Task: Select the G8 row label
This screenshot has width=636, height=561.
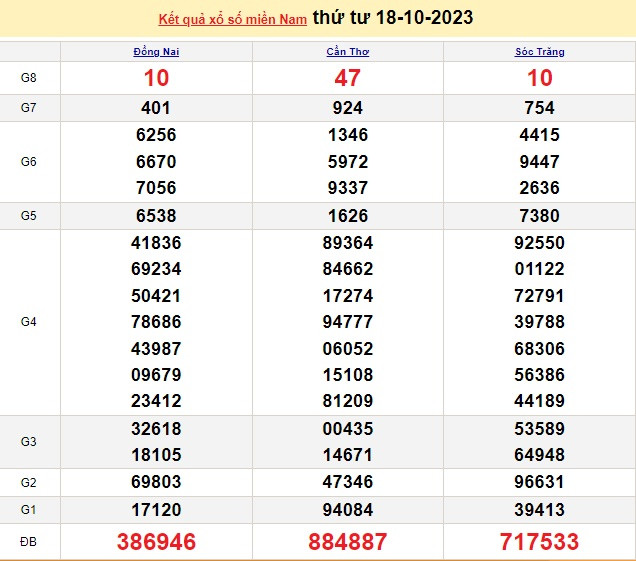Action: point(28,77)
